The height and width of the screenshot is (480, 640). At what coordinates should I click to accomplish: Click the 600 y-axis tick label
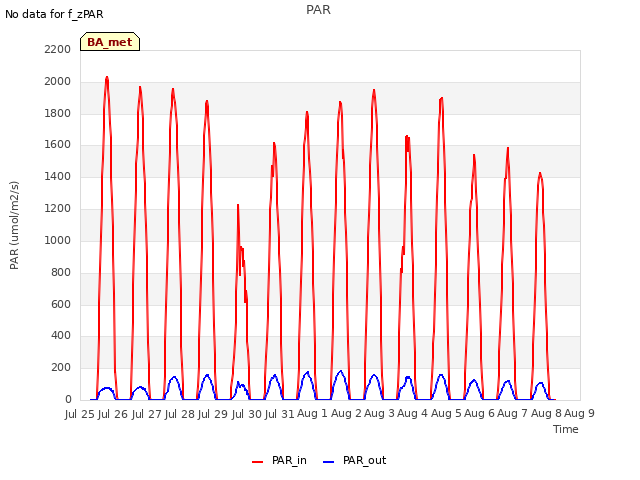61,304
